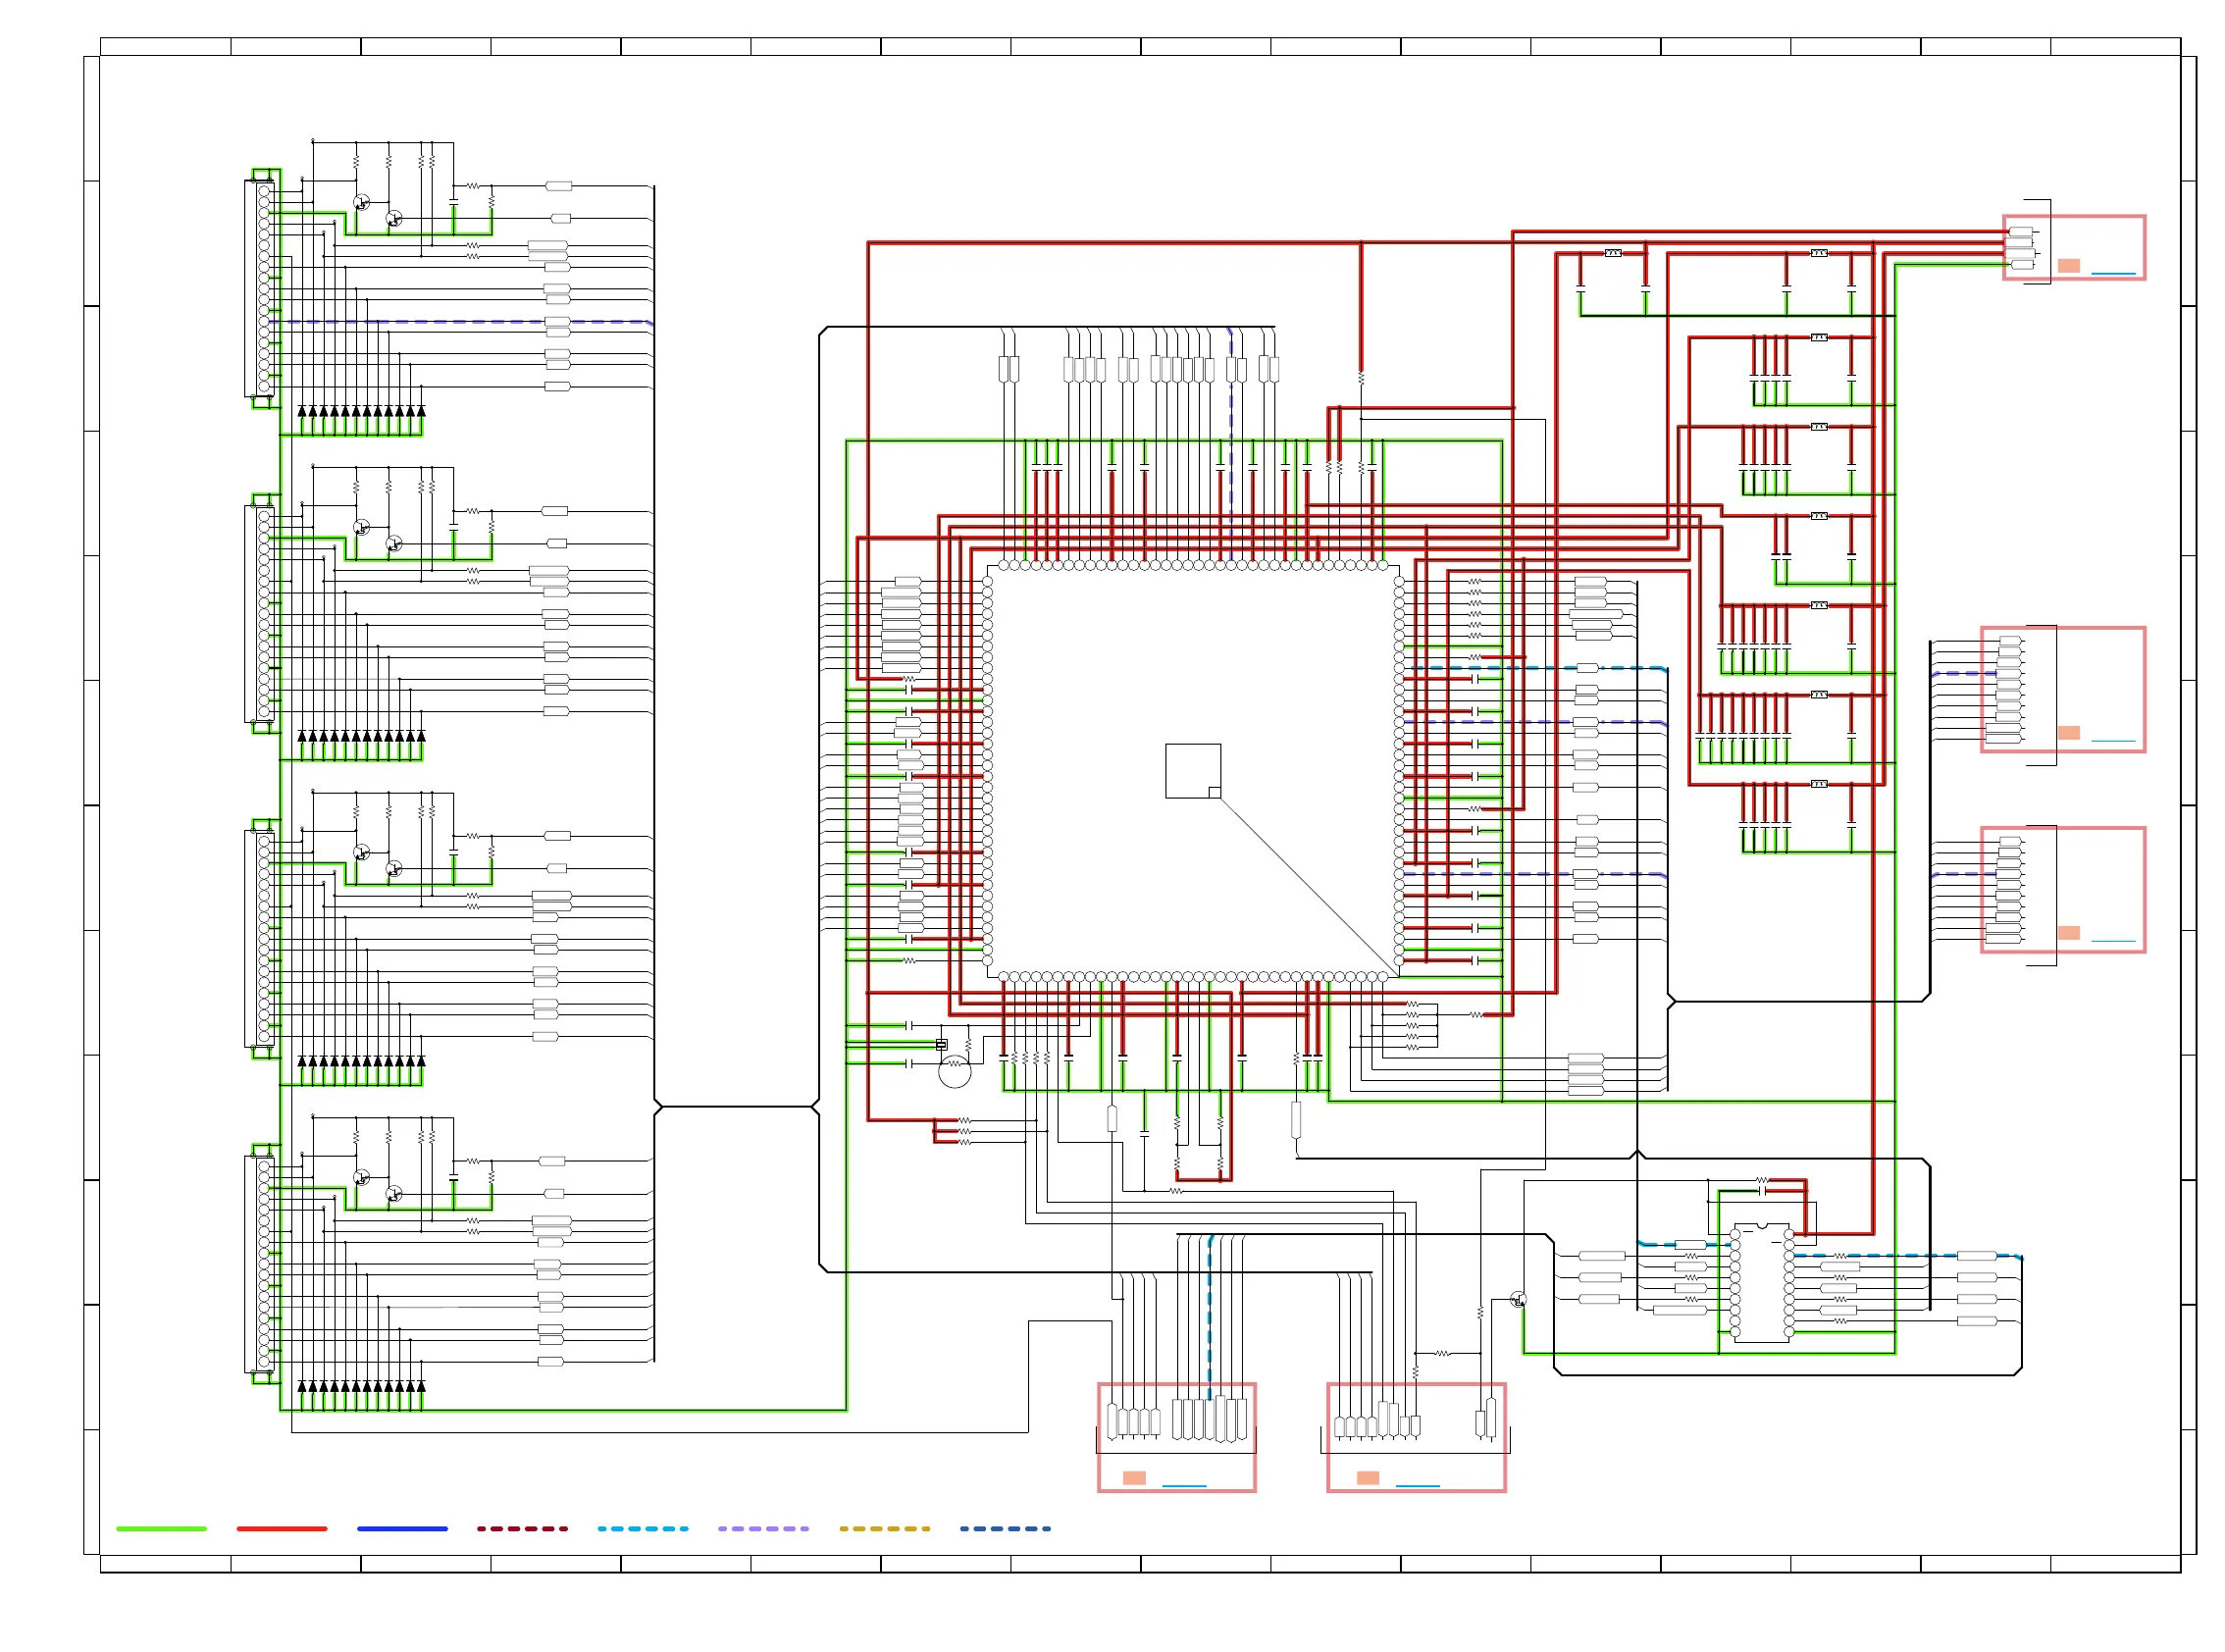The height and width of the screenshot is (1652, 2225).
Task: Open blue link in lowest right-side pink box
Action: click(2112, 941)
